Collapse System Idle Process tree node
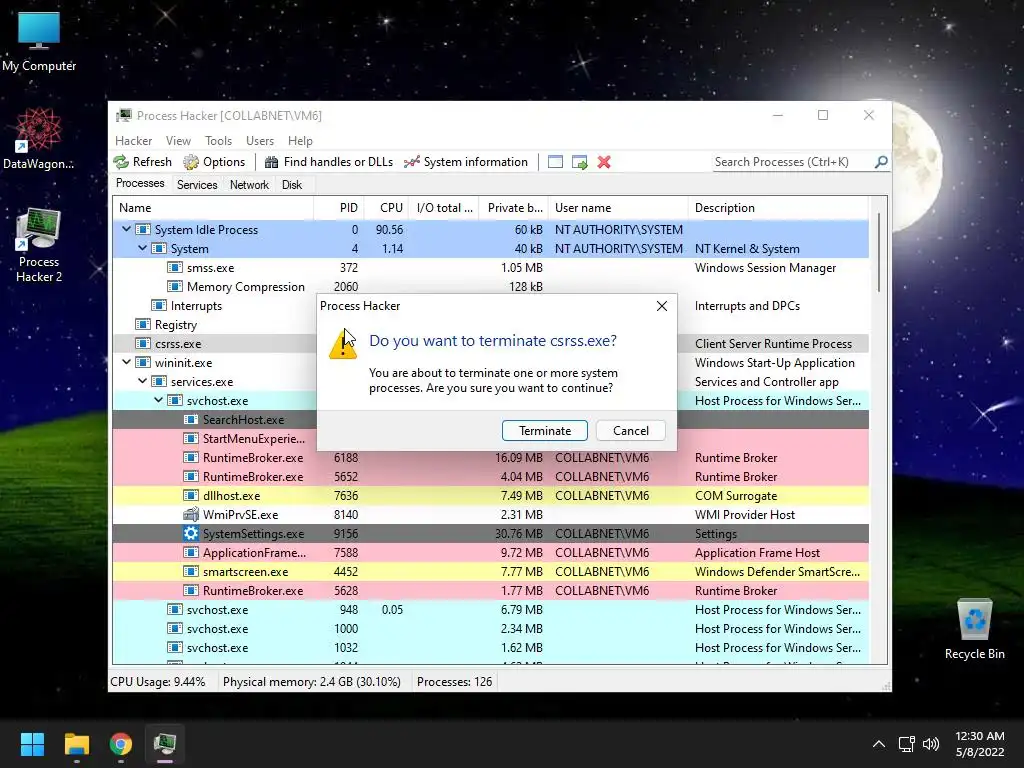The width and height of the screenshot is (1024, 768). (127, 229)
